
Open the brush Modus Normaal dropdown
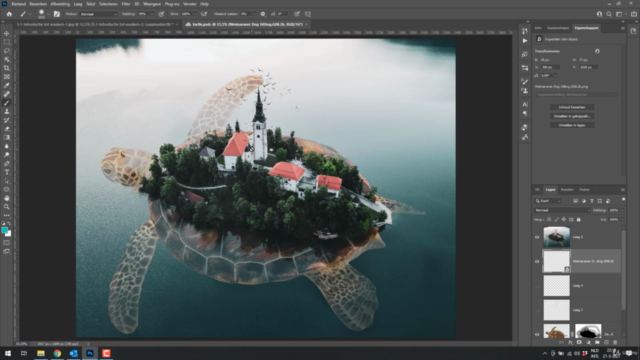[98, 14]
